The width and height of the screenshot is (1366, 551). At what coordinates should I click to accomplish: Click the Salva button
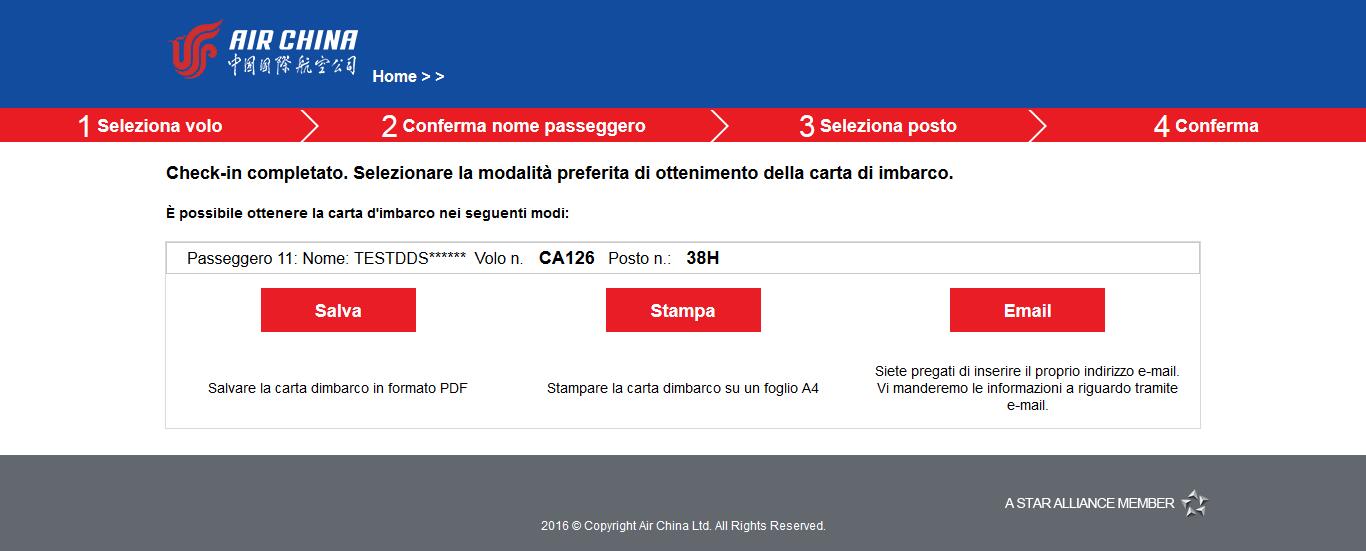[338, 310]
